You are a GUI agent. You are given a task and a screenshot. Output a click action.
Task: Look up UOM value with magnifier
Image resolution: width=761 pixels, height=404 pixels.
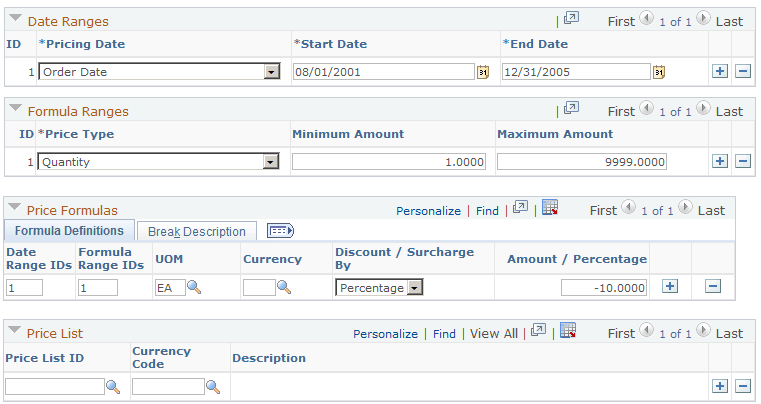(x=194, y=287)
